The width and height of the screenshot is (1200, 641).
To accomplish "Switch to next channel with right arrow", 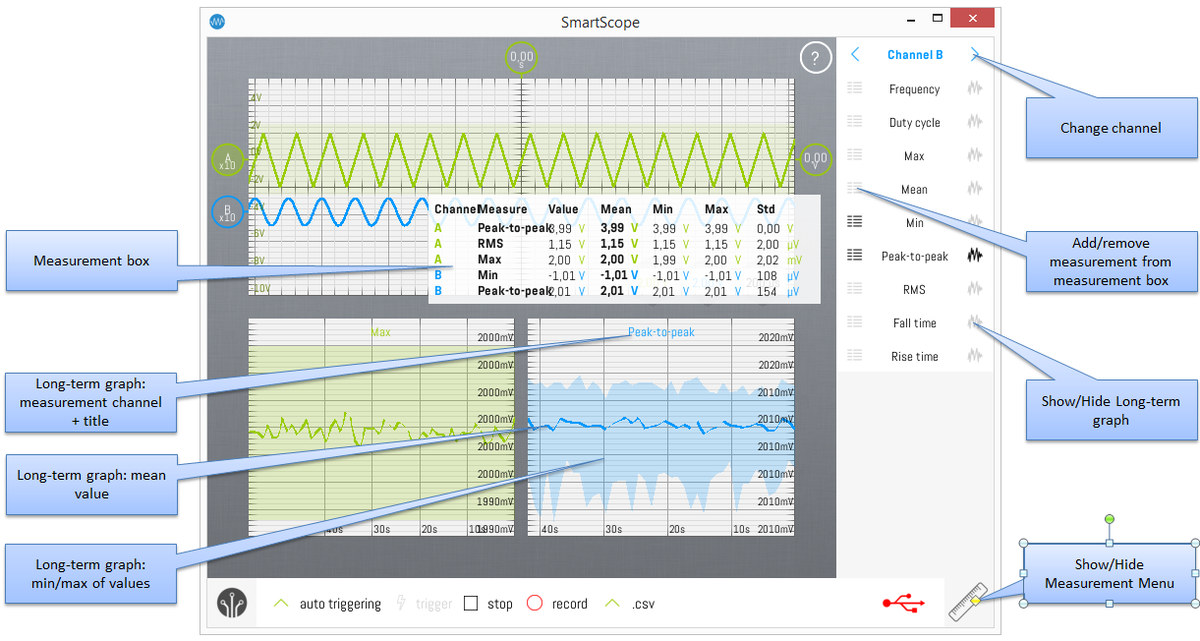I will 975,55.
